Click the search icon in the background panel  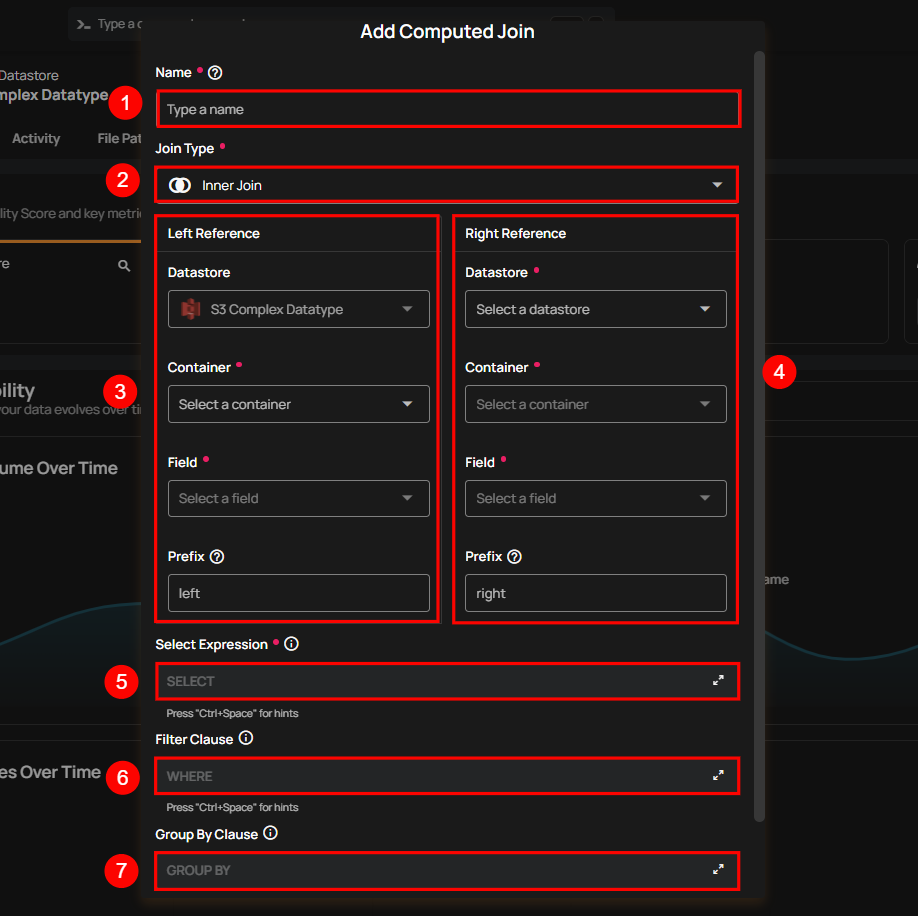pyautogui.click(x=124, y=266)
